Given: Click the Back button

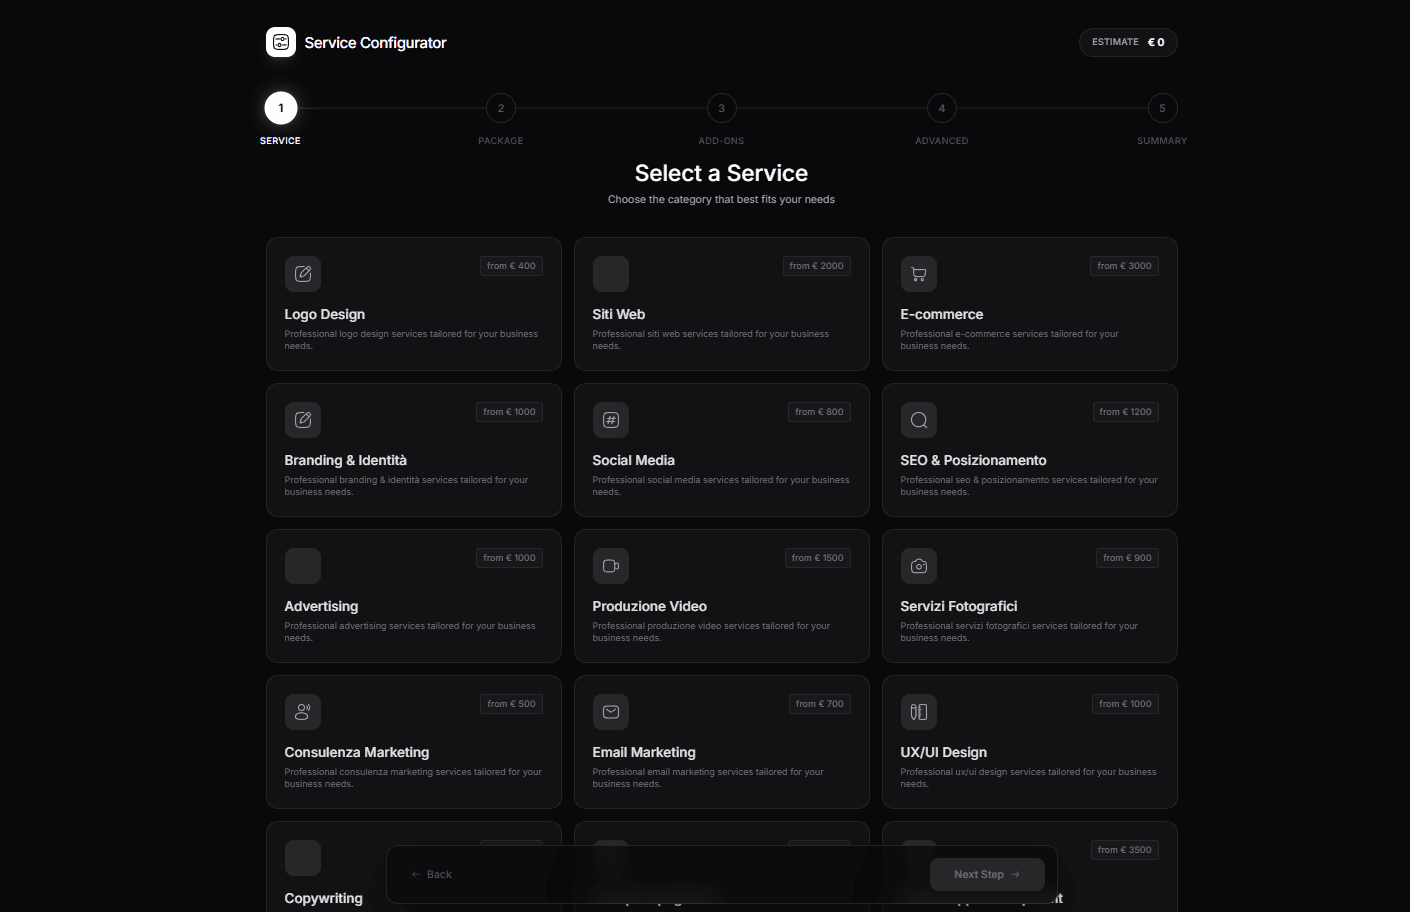Looking at the screenshot, I should click(432, 874).
